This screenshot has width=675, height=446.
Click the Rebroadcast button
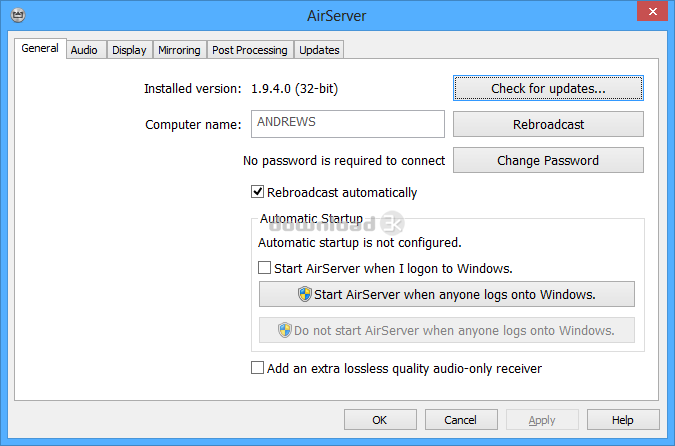tap(547, 124)
